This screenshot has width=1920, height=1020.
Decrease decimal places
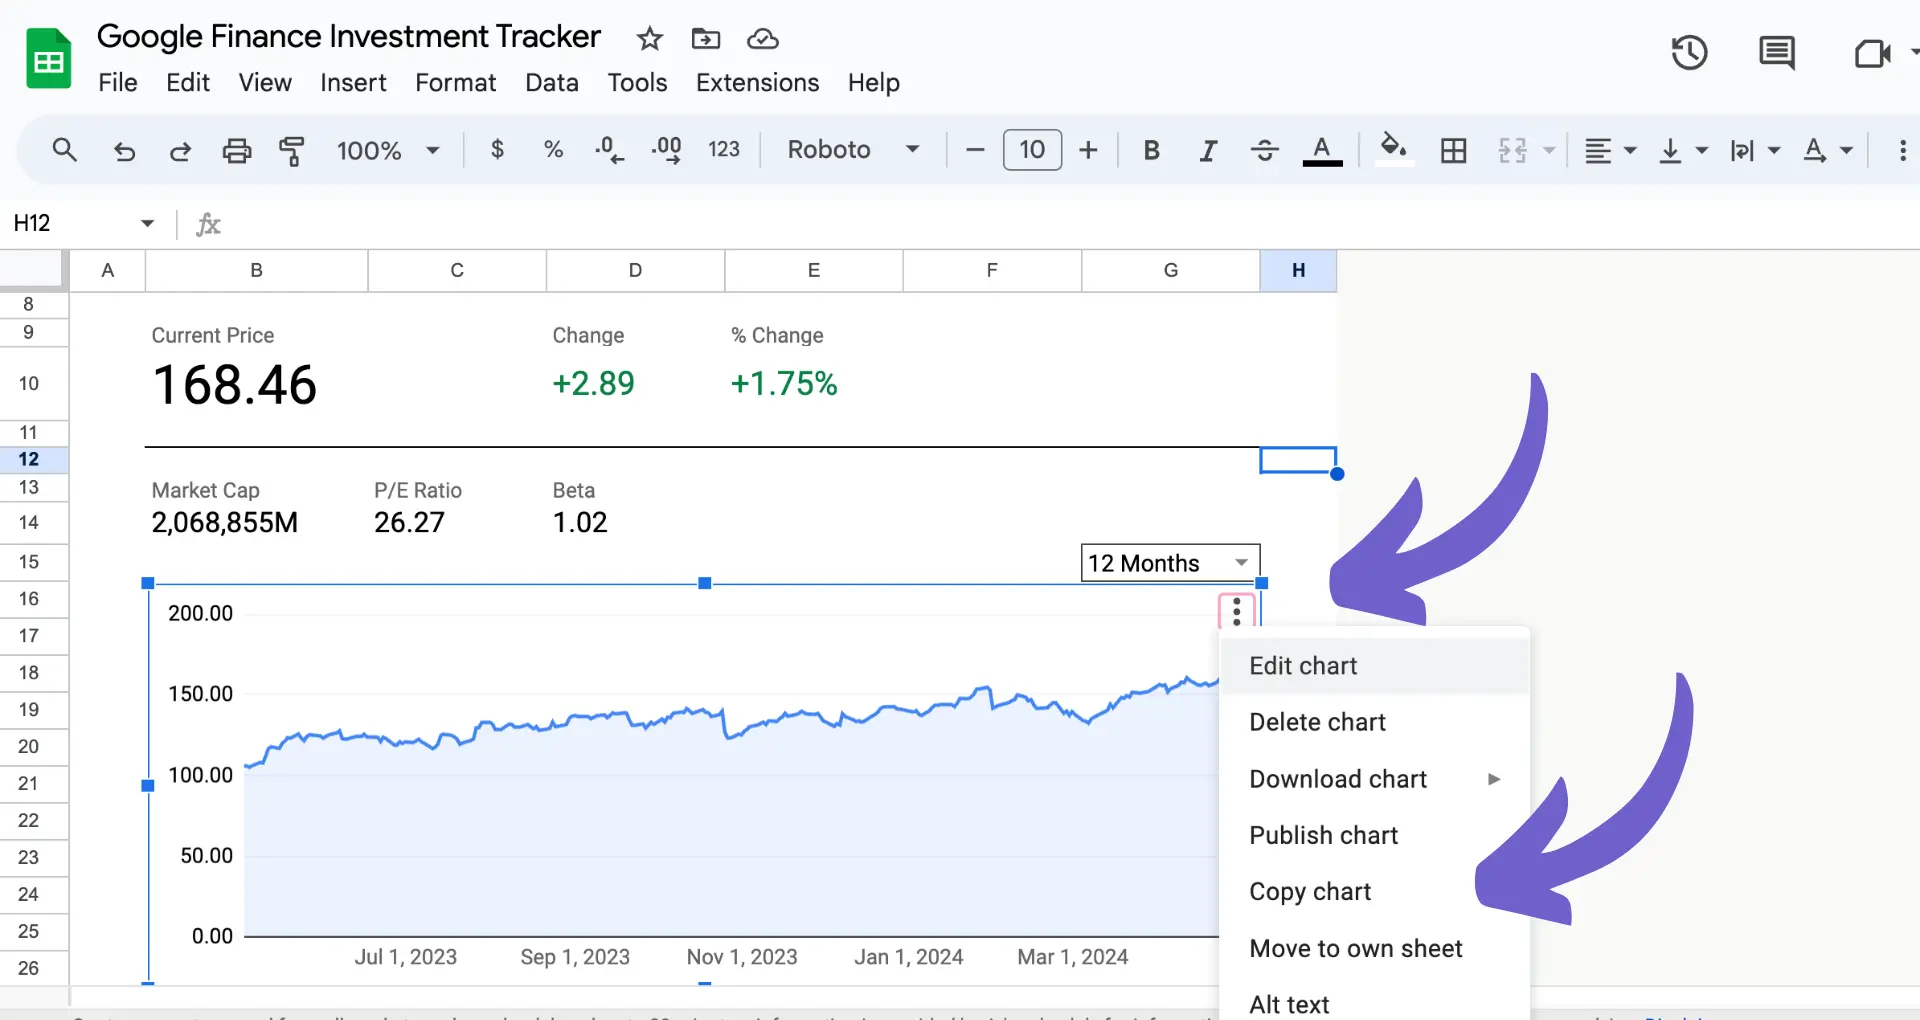609,150
